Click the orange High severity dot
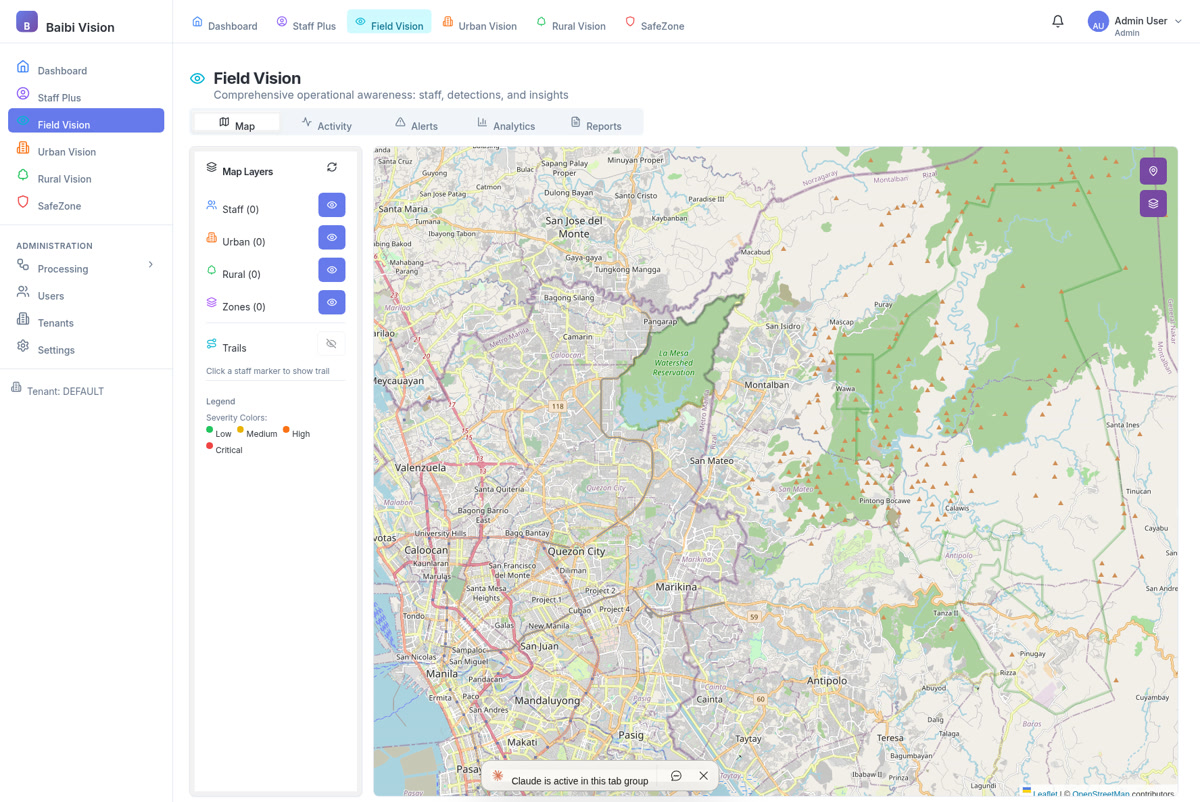 point(286,430)
